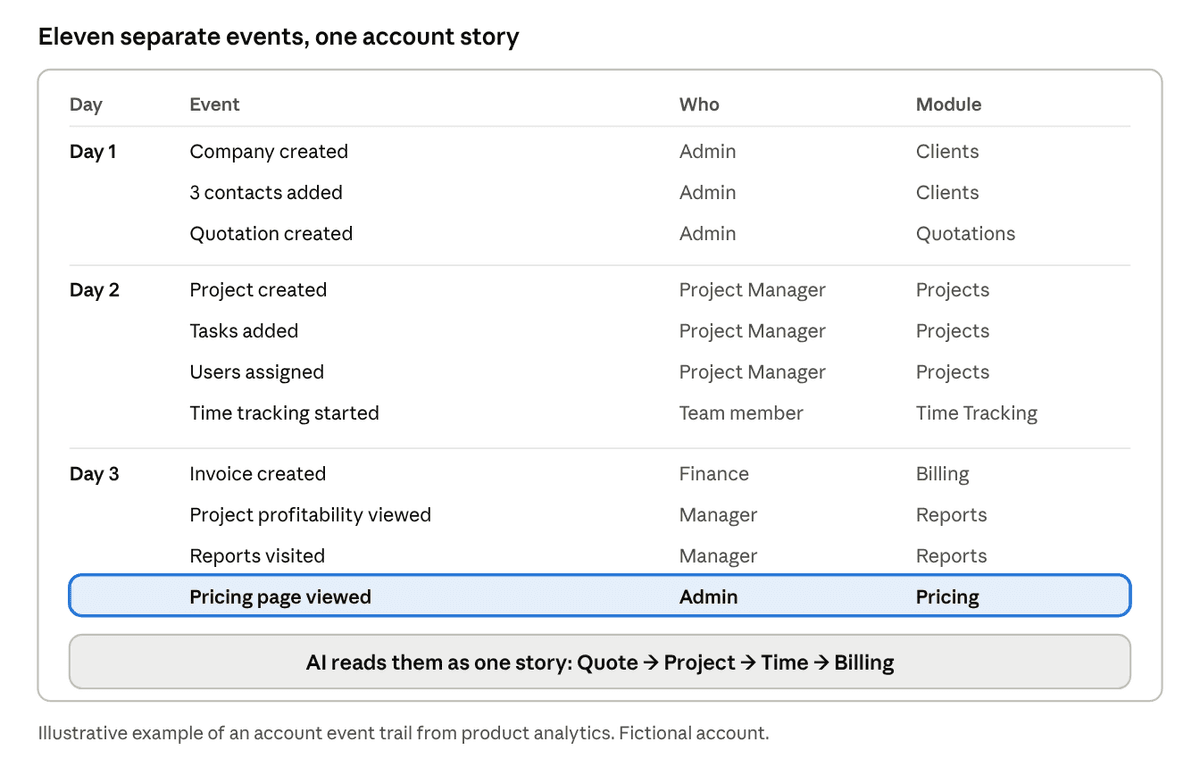Click the "Finance" cell
The image size is (1200, 775).
(714, 474)
